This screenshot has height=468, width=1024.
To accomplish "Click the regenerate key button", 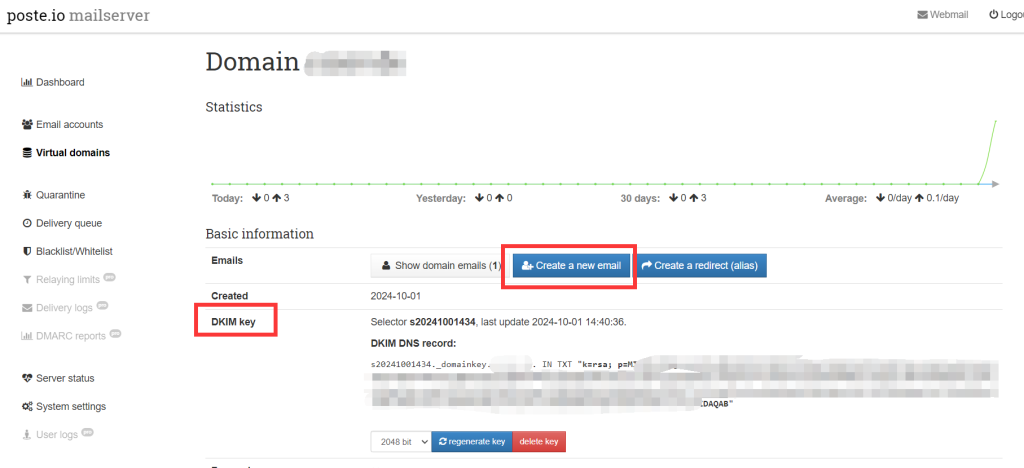I will pyautogui.click(x=472, y=442).
